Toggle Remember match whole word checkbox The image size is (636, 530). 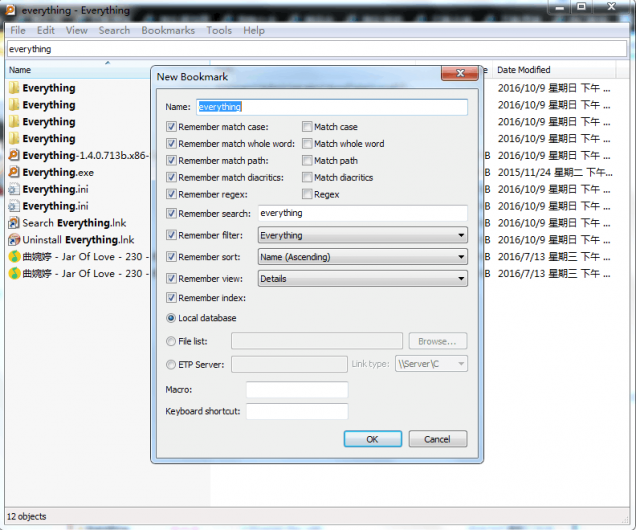click(171, 144)
